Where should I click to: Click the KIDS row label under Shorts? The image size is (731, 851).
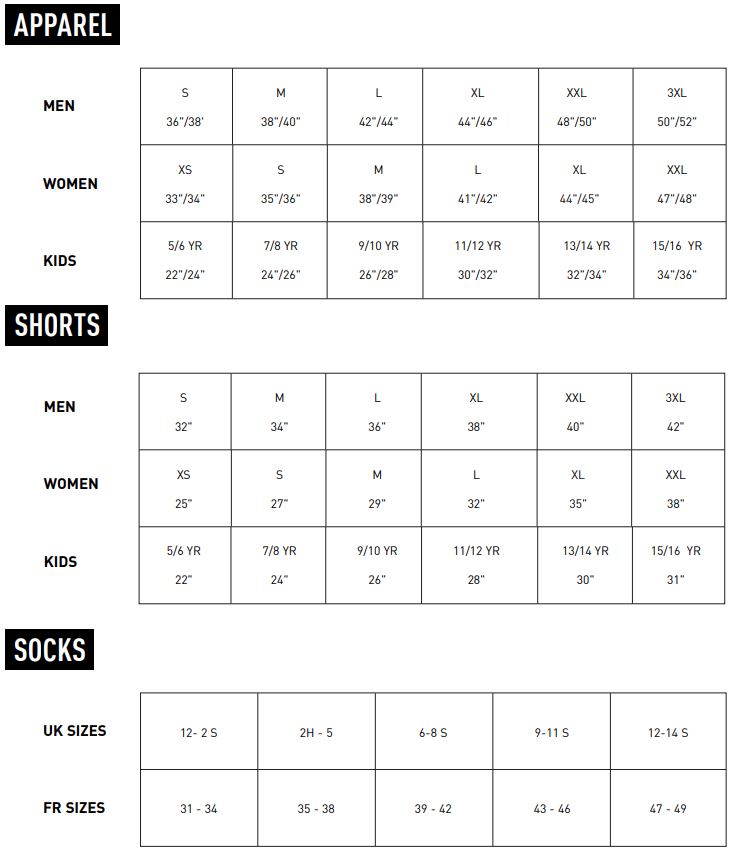tap(60, 562)
